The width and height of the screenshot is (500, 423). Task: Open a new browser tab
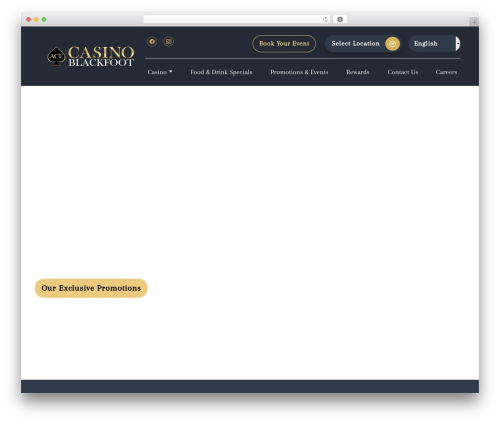474,22
